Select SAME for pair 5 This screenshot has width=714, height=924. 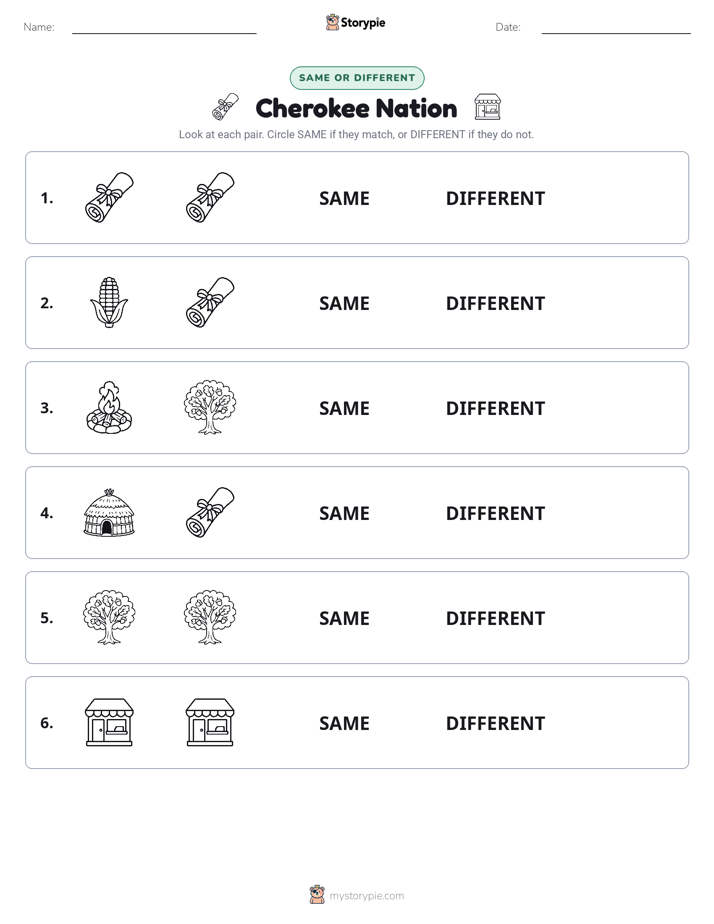344,618
